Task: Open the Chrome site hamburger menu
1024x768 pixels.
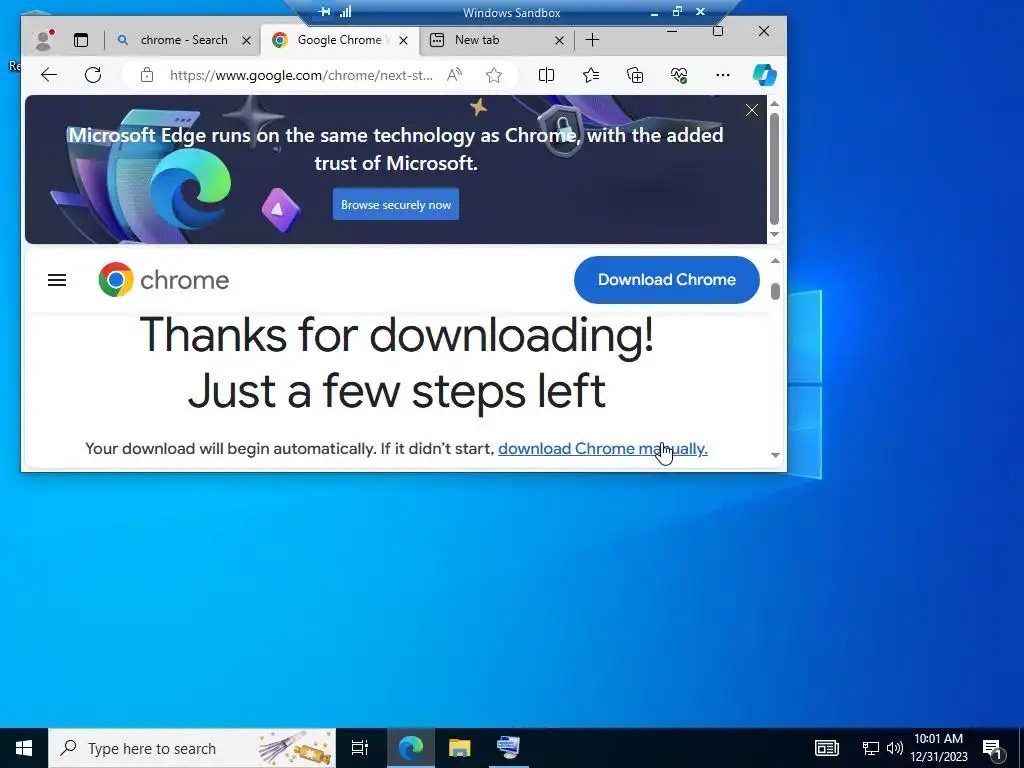Action: click(x=57, y=280)
